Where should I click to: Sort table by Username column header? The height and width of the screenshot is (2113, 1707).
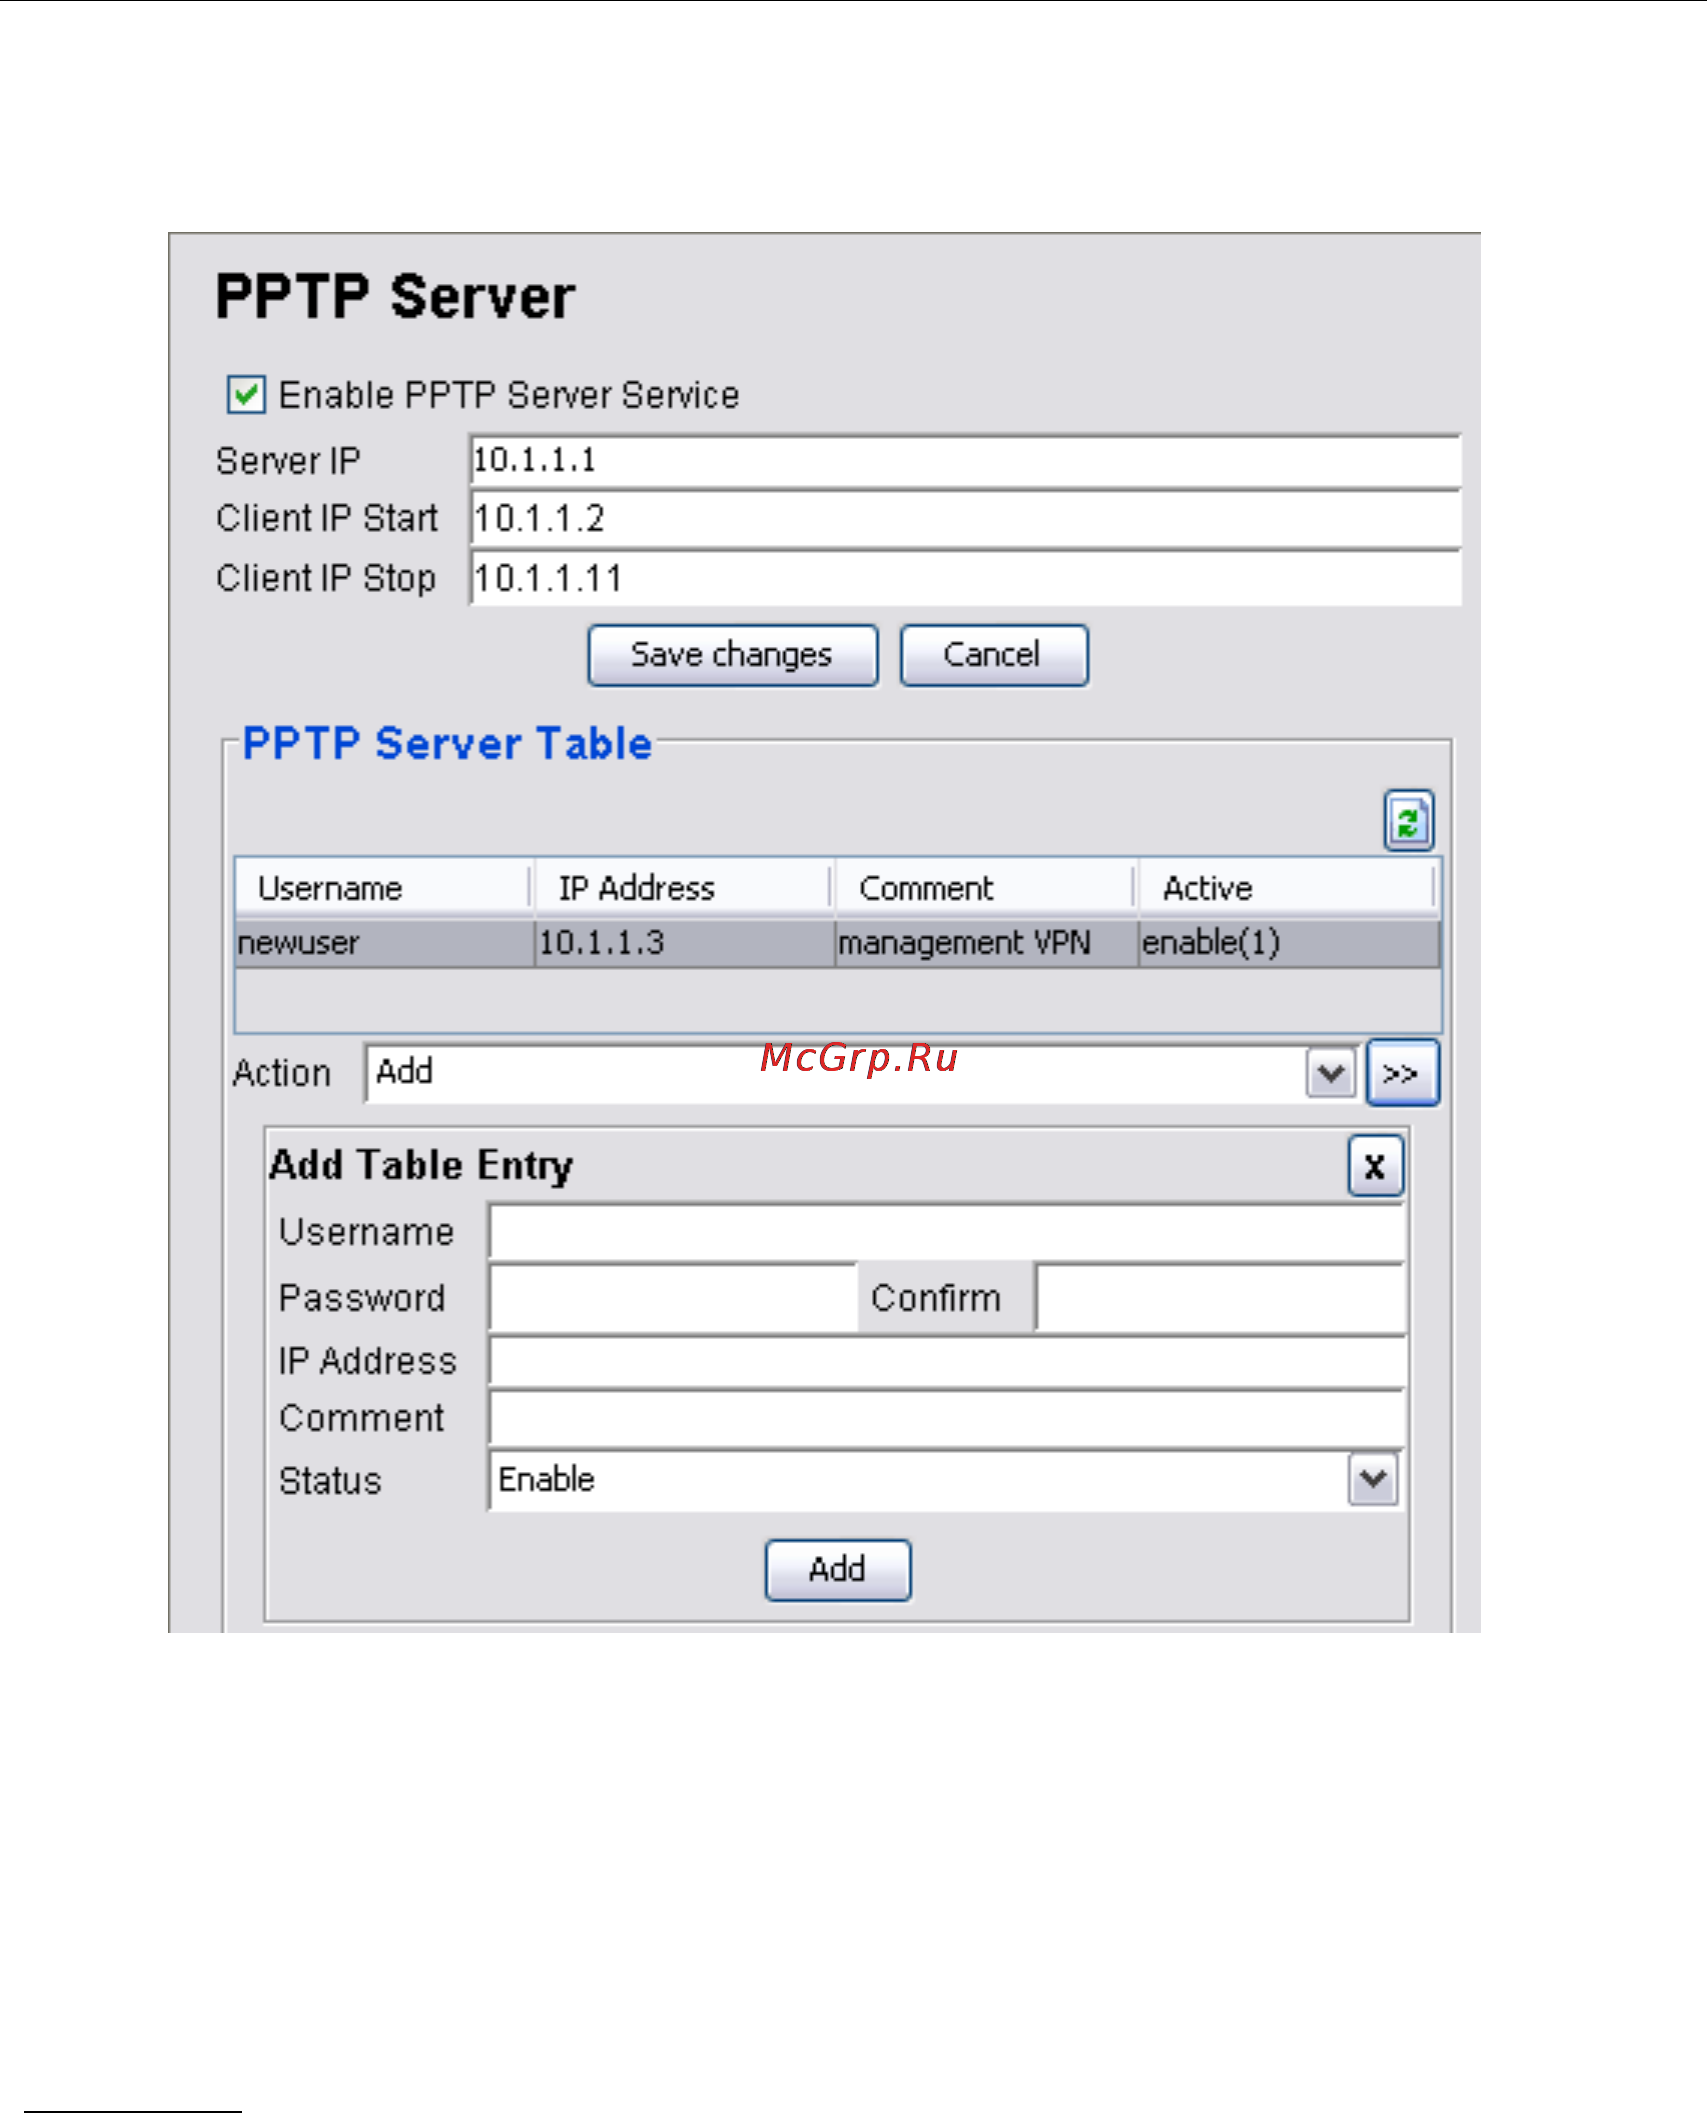[x=384, y=888]
